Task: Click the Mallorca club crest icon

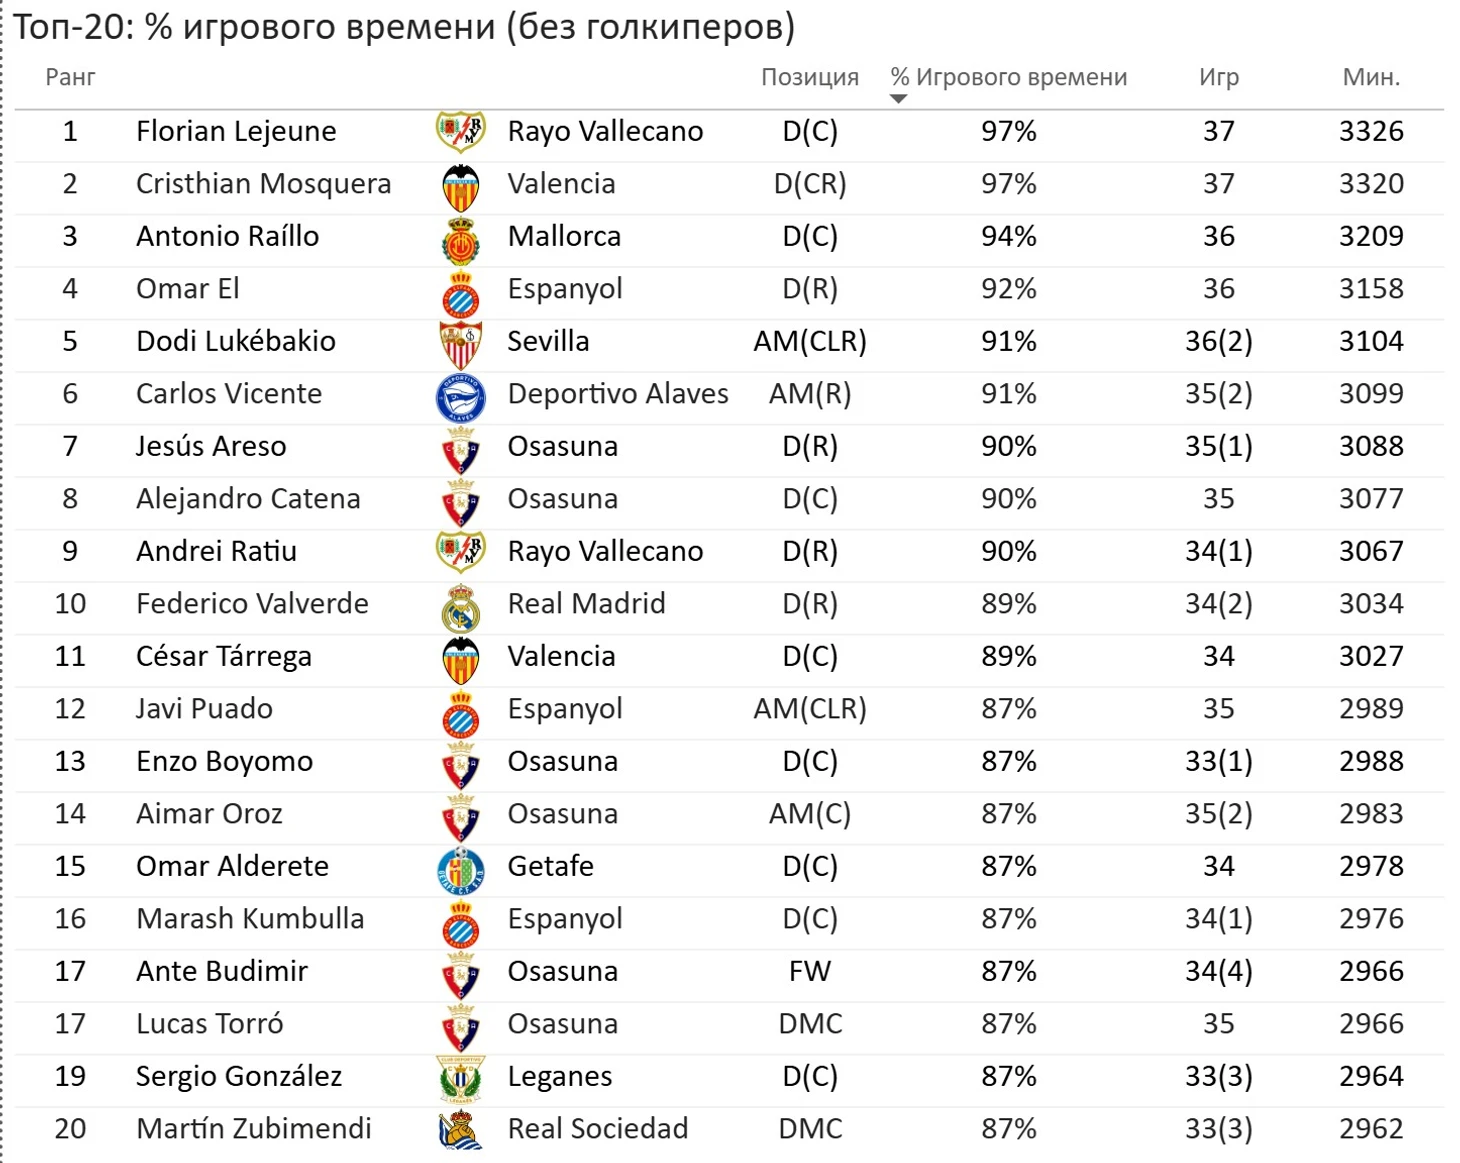Action: [x=461, y=239]
